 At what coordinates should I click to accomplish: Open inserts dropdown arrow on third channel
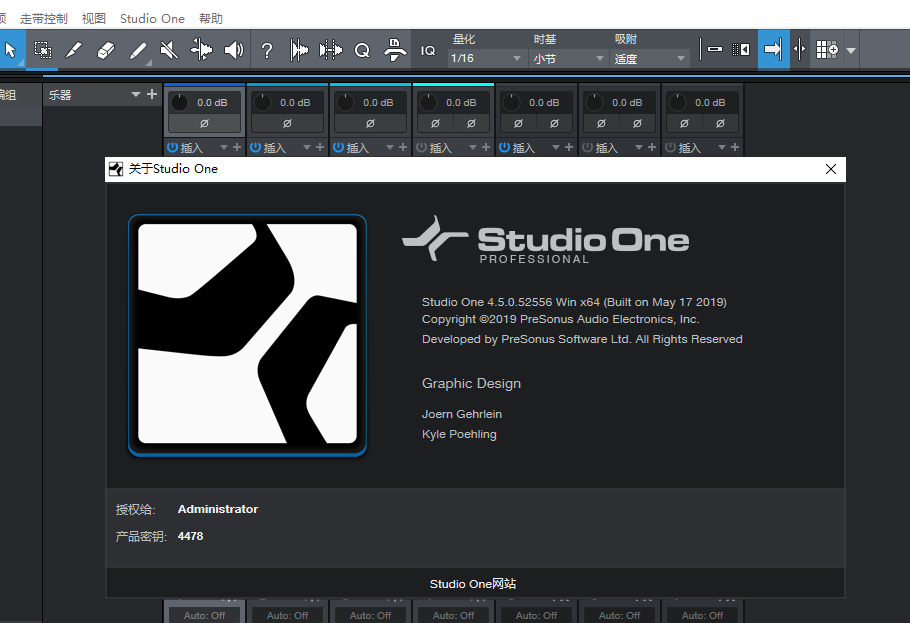[x=389, y=147]
